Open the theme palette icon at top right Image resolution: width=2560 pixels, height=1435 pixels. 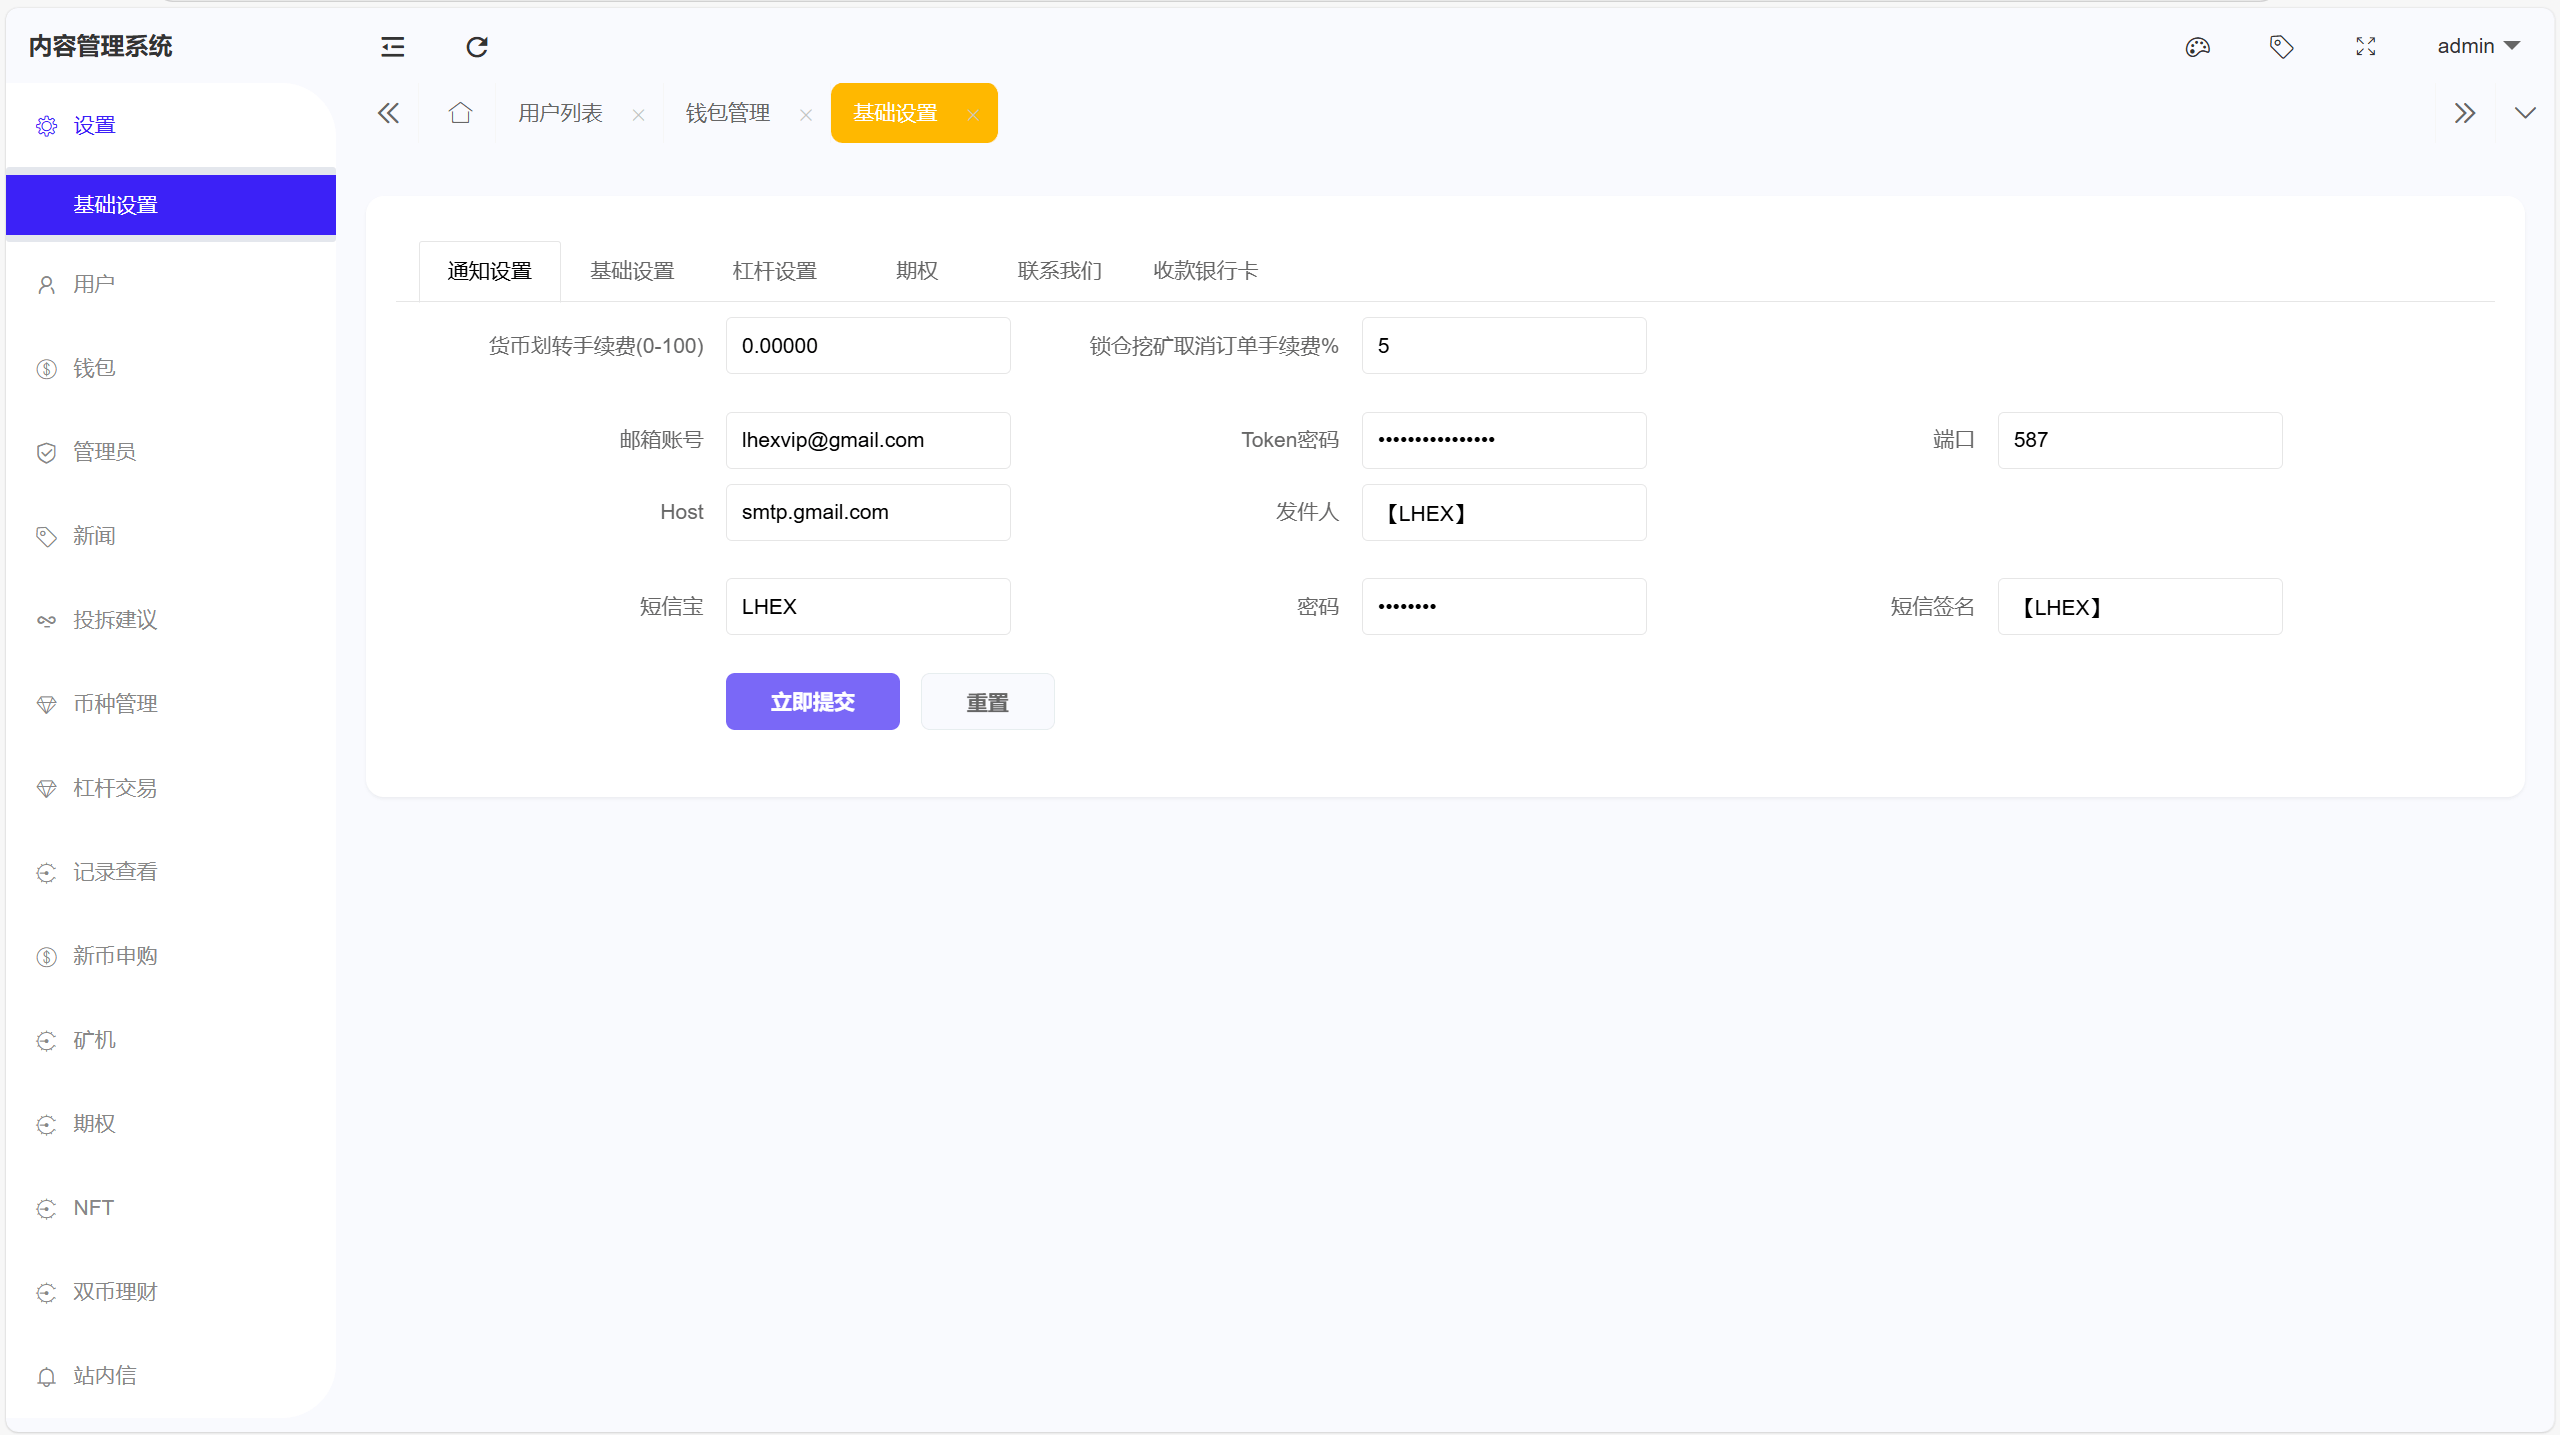click(x=2197, y=46)
